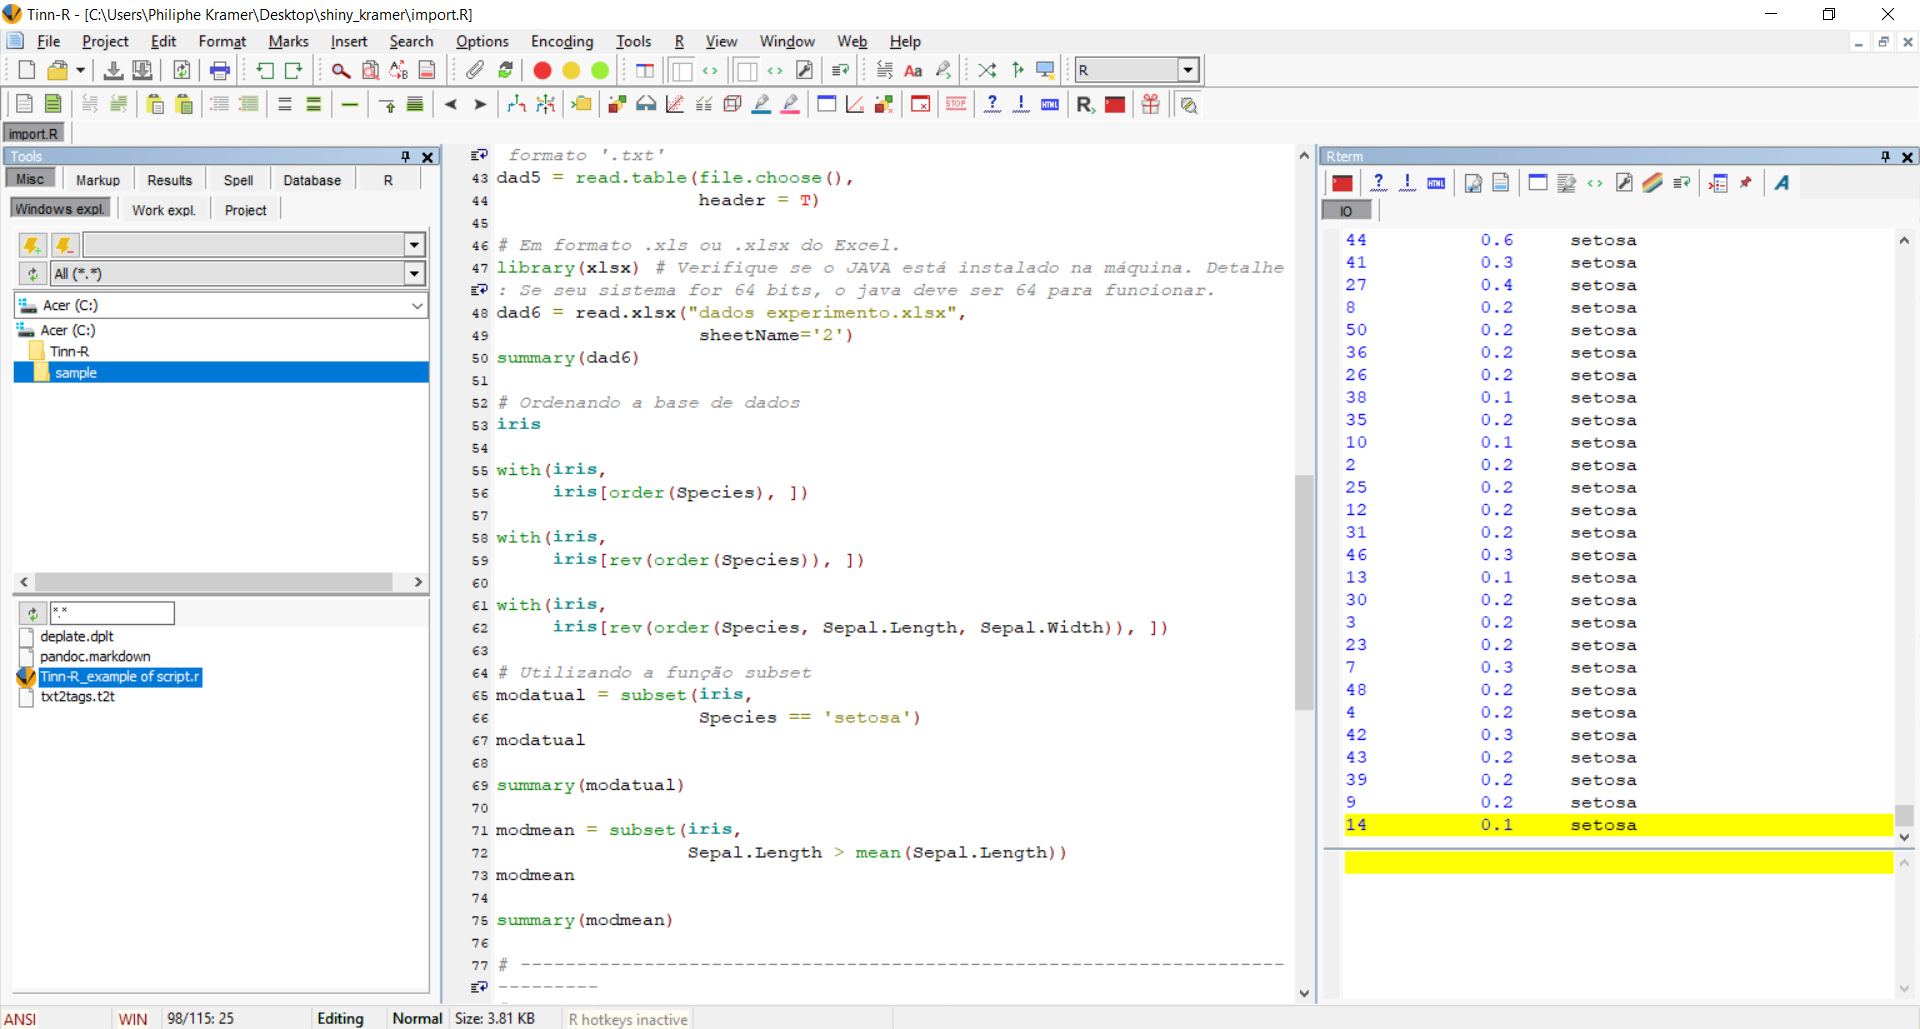The image size is (1920, 1029).
Task: Select the Acer (C:) node in the folder tree
Action: coord(68,330)
